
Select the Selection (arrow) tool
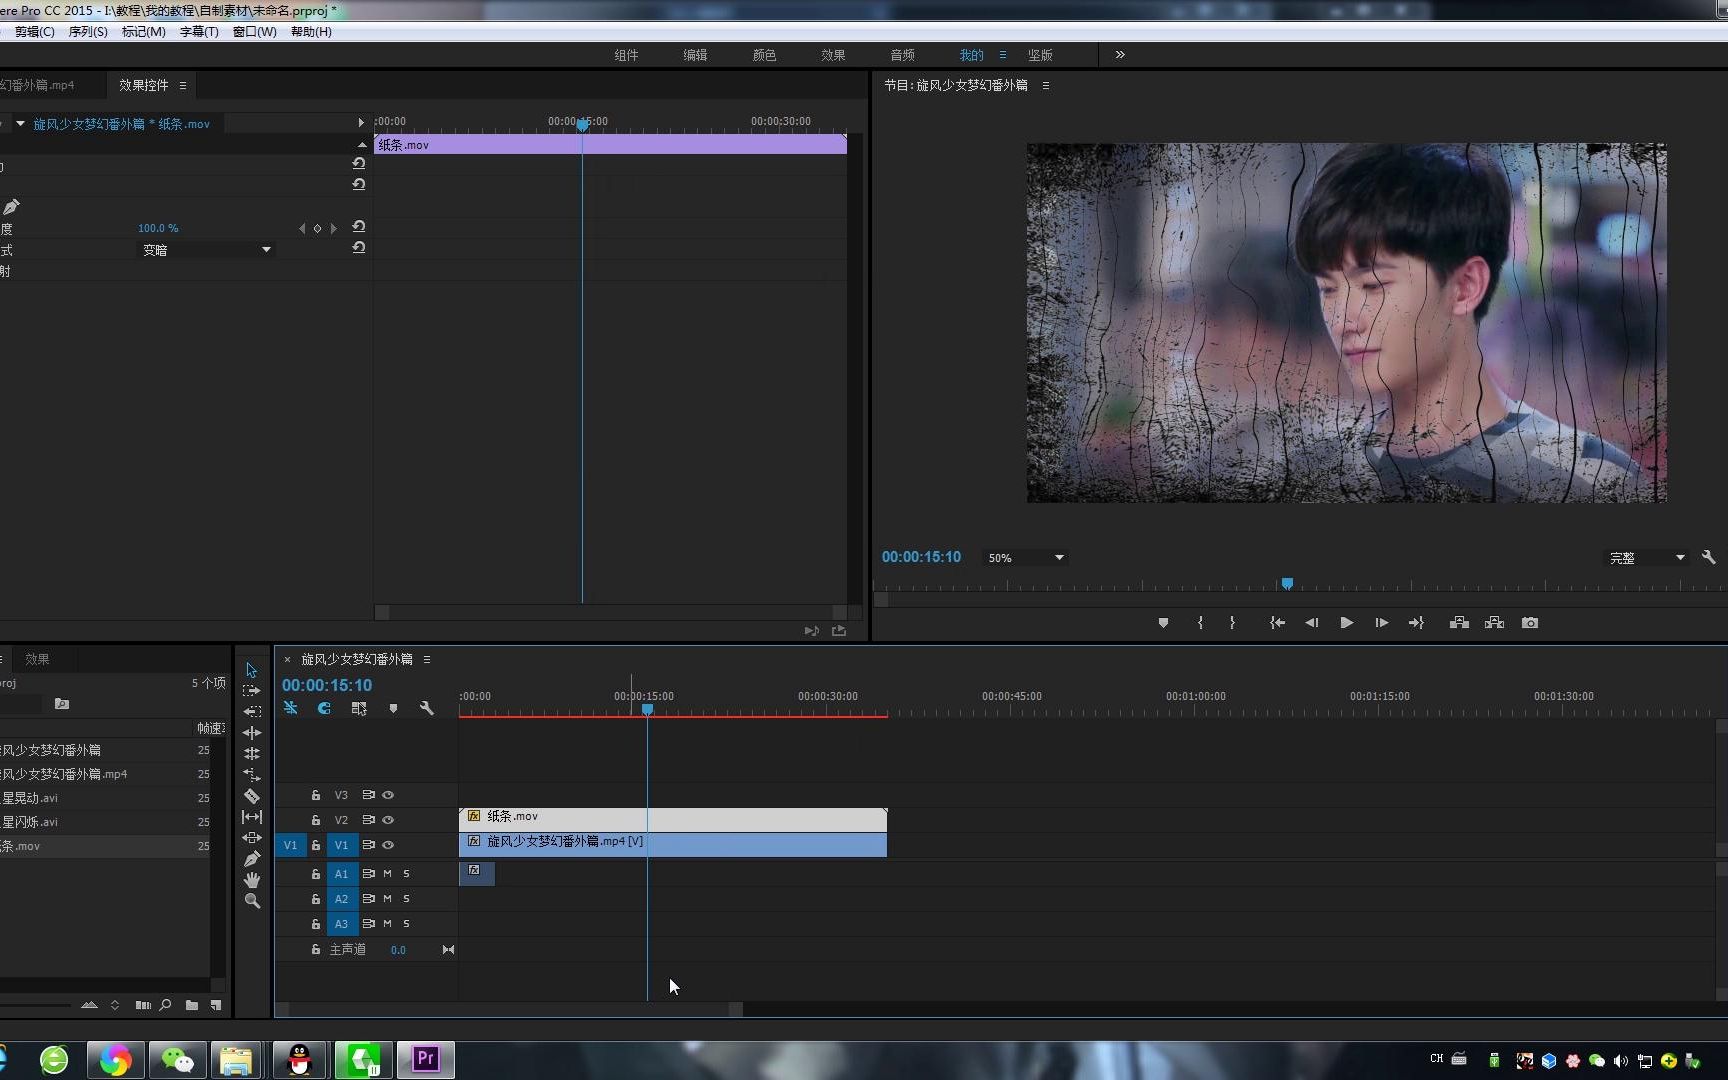pos(251,670)
